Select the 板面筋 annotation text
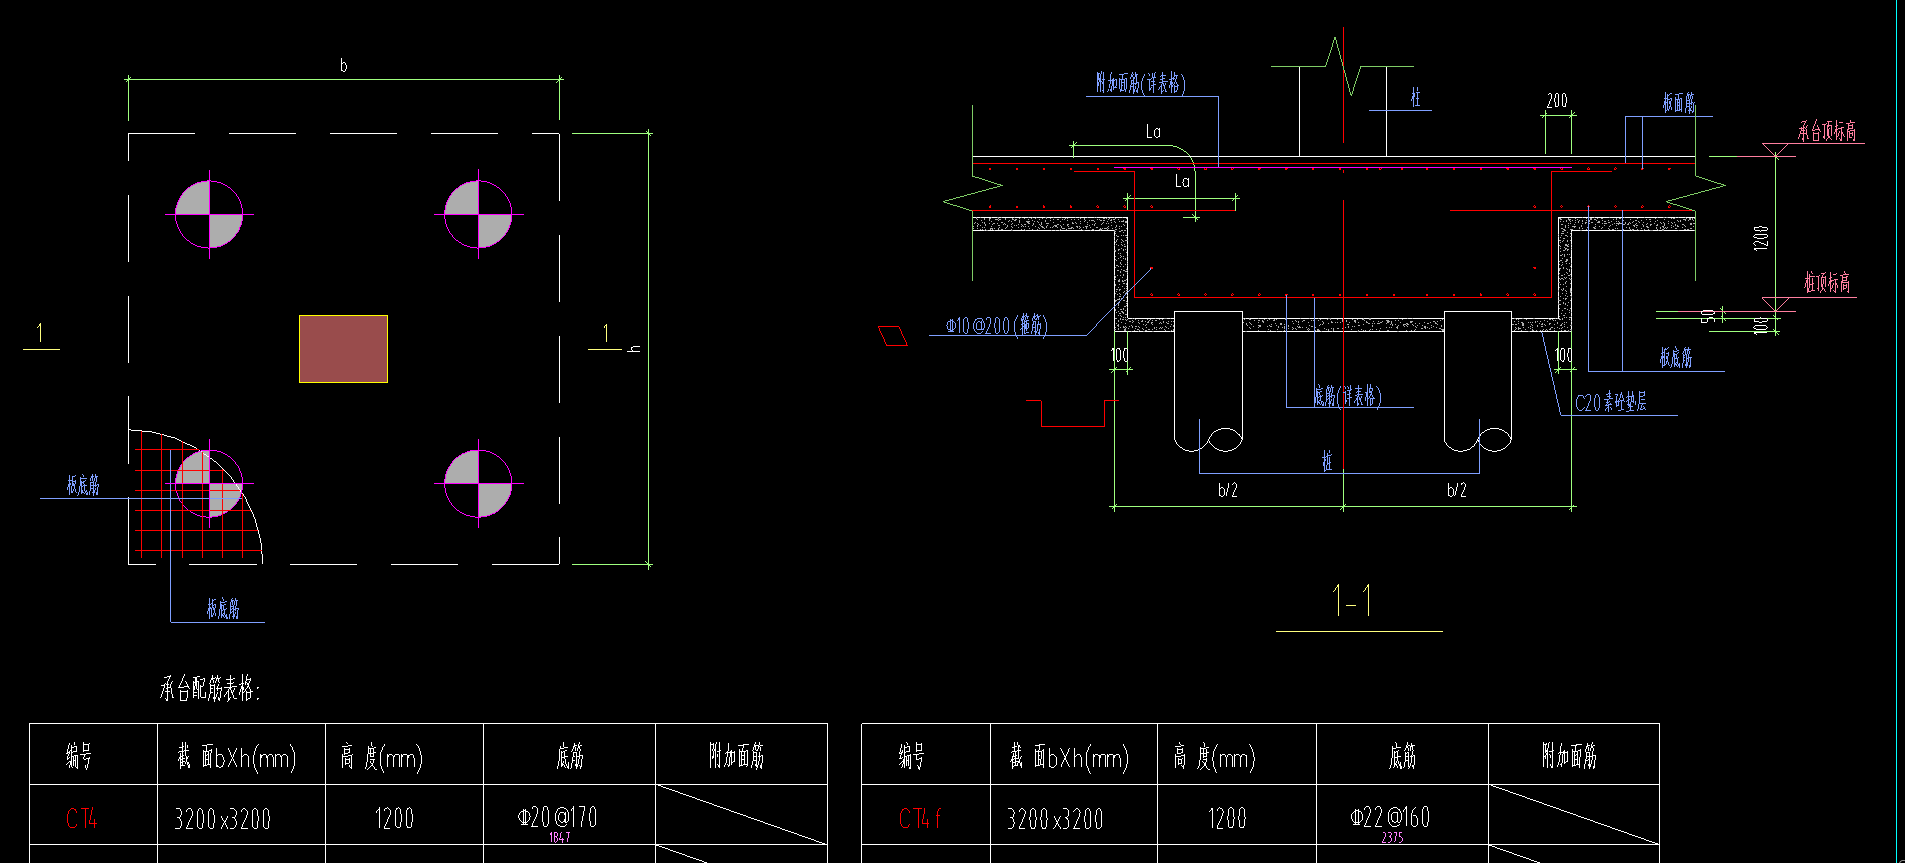Image resolution: width=1905 pixels, height=863 pixels. 1679,103
